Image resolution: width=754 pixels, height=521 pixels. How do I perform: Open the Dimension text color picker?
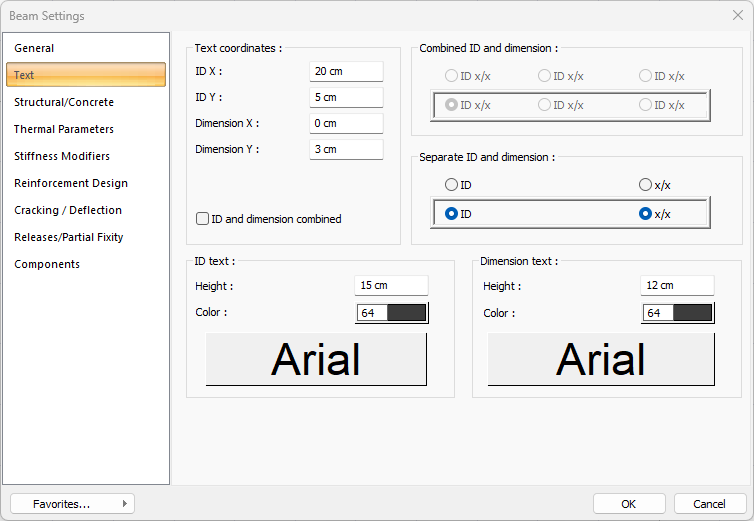678,313
